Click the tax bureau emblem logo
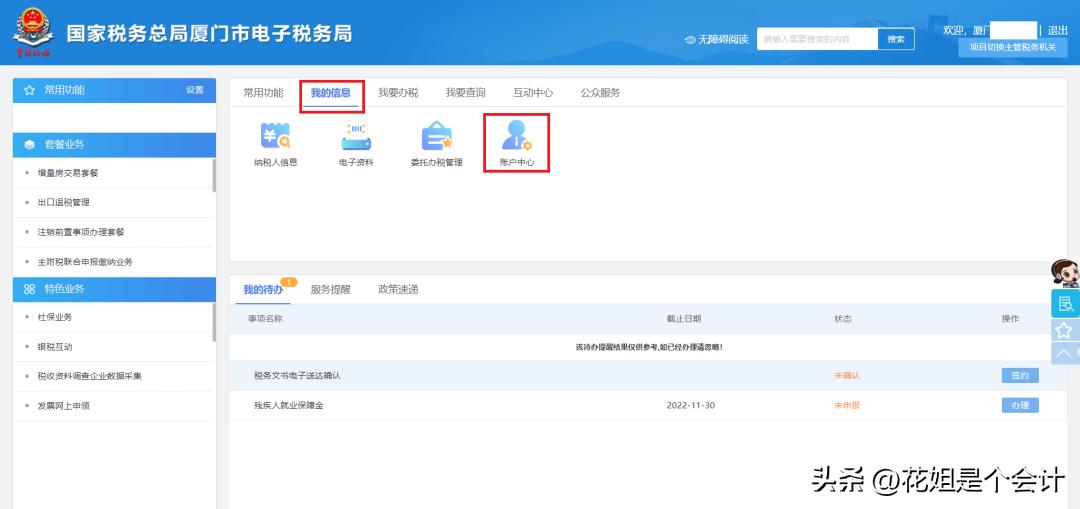Viewport: 1080px width, 509px height. pos(34,32)
